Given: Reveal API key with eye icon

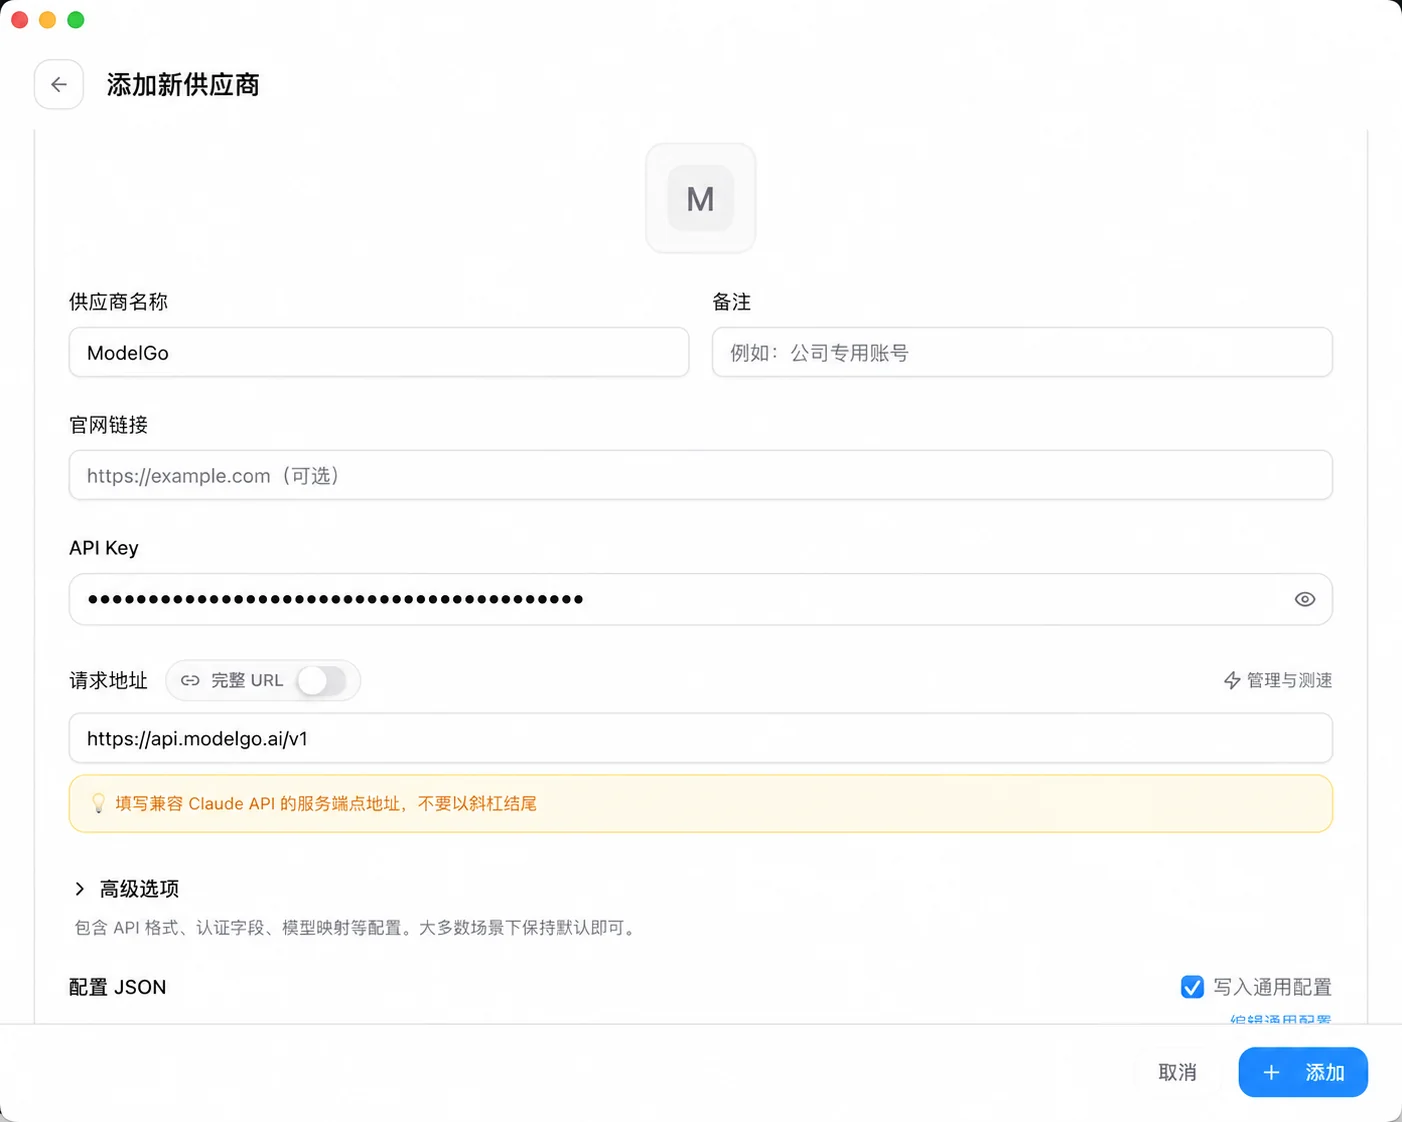Looking at the screenshot, I should 1305,599.
